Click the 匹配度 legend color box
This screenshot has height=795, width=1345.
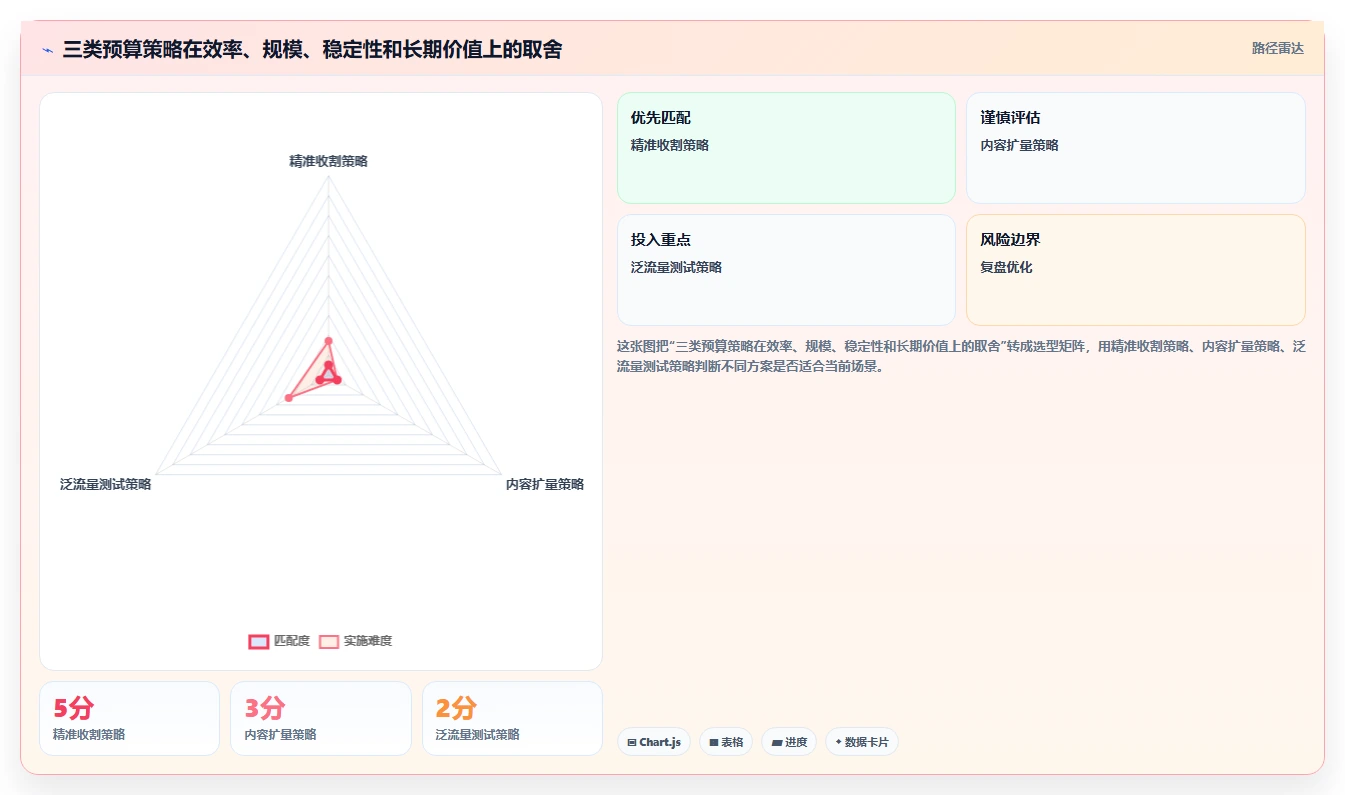click(x=259, y=642)
